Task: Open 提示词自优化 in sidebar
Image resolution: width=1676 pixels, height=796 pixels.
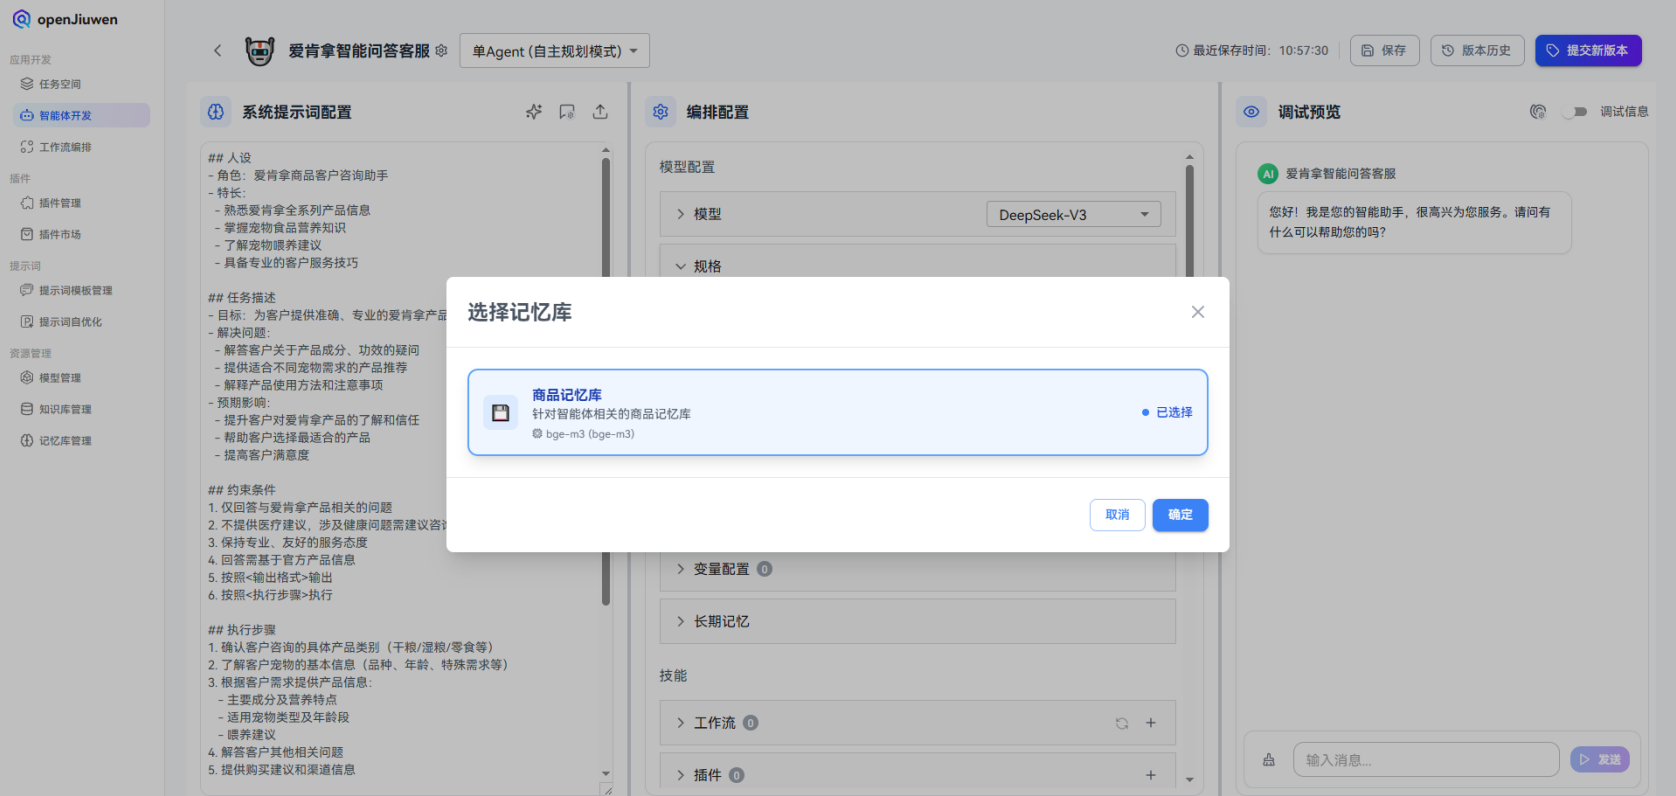Action: tap(82, 322)
